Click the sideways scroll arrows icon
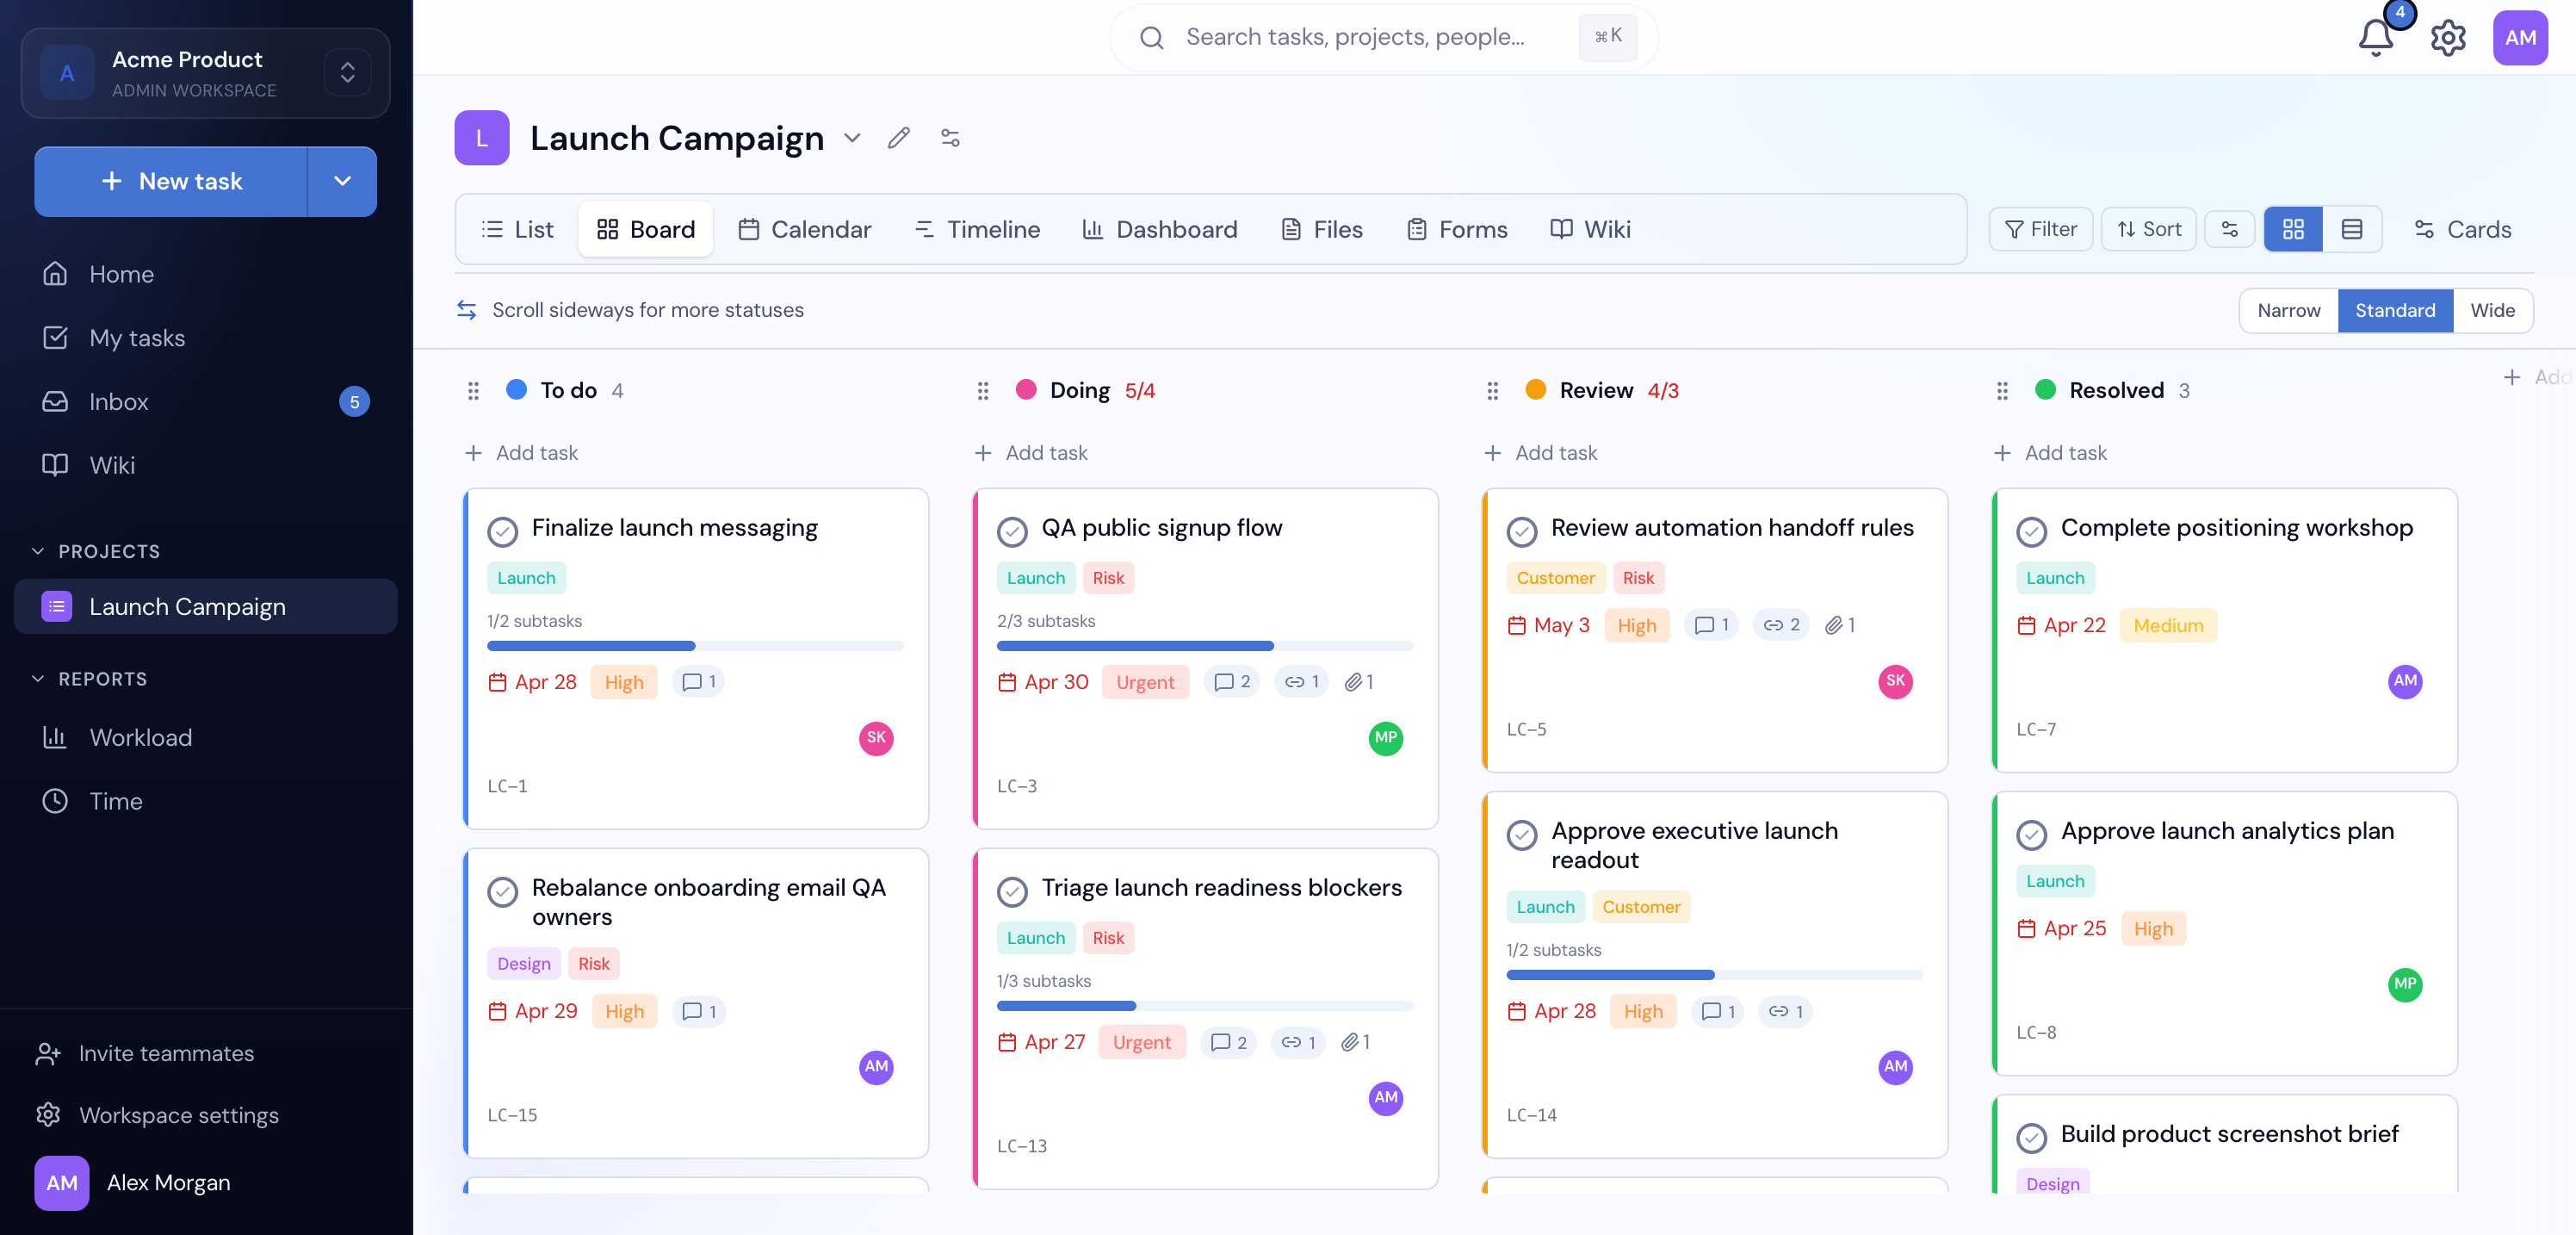Viewport: 2576px width, 1235px height. (467, 310)
